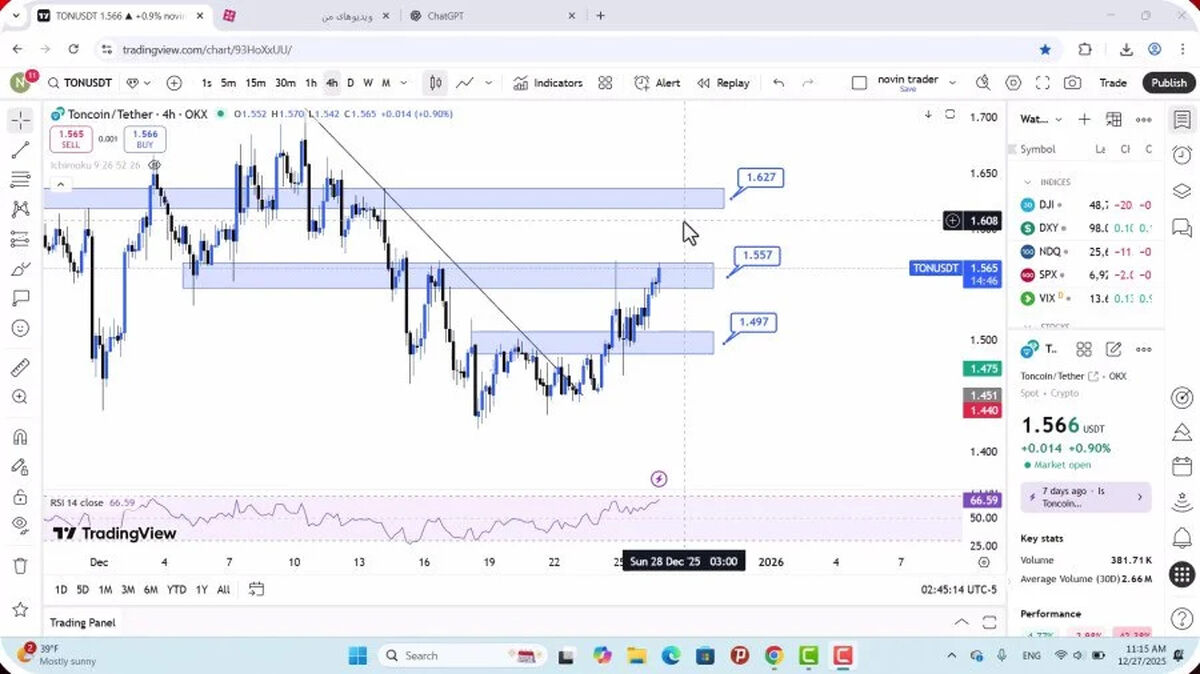1200x674 pixels.
Task: Select the 1h timeframe
Action: (311, 83)
